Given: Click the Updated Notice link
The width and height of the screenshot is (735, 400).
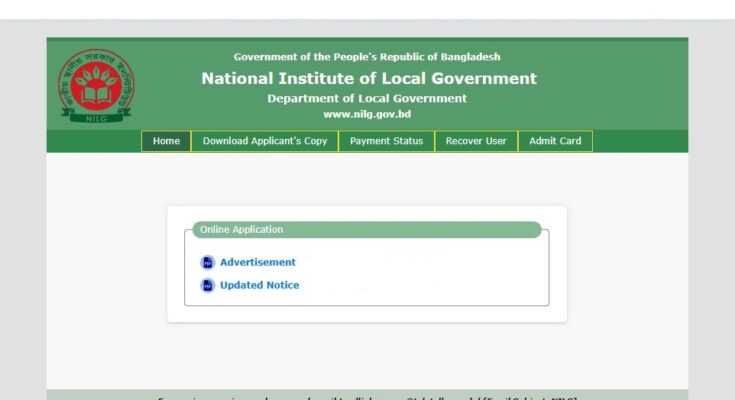Looking at the screenshot, I should click(259, 285).
